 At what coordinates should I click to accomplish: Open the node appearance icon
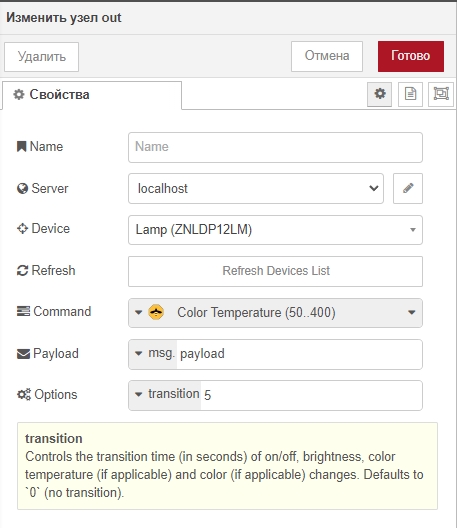441,94
